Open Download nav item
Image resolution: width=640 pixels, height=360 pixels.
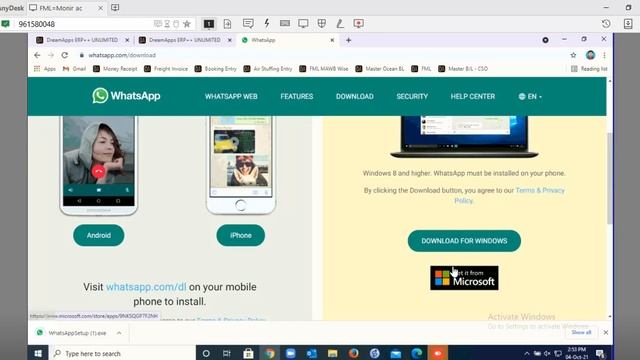click(x=355, y=97)
